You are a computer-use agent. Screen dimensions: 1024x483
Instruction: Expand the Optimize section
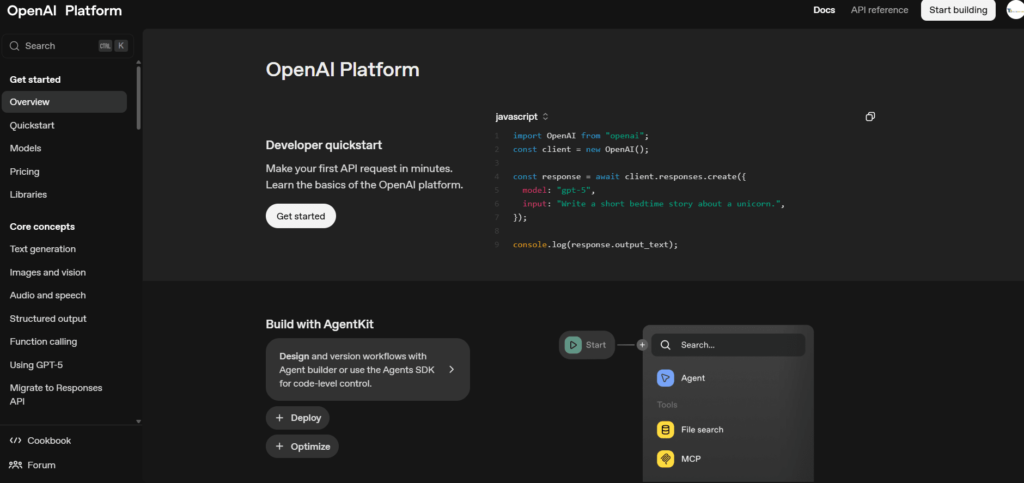click(x=302, y=446)
